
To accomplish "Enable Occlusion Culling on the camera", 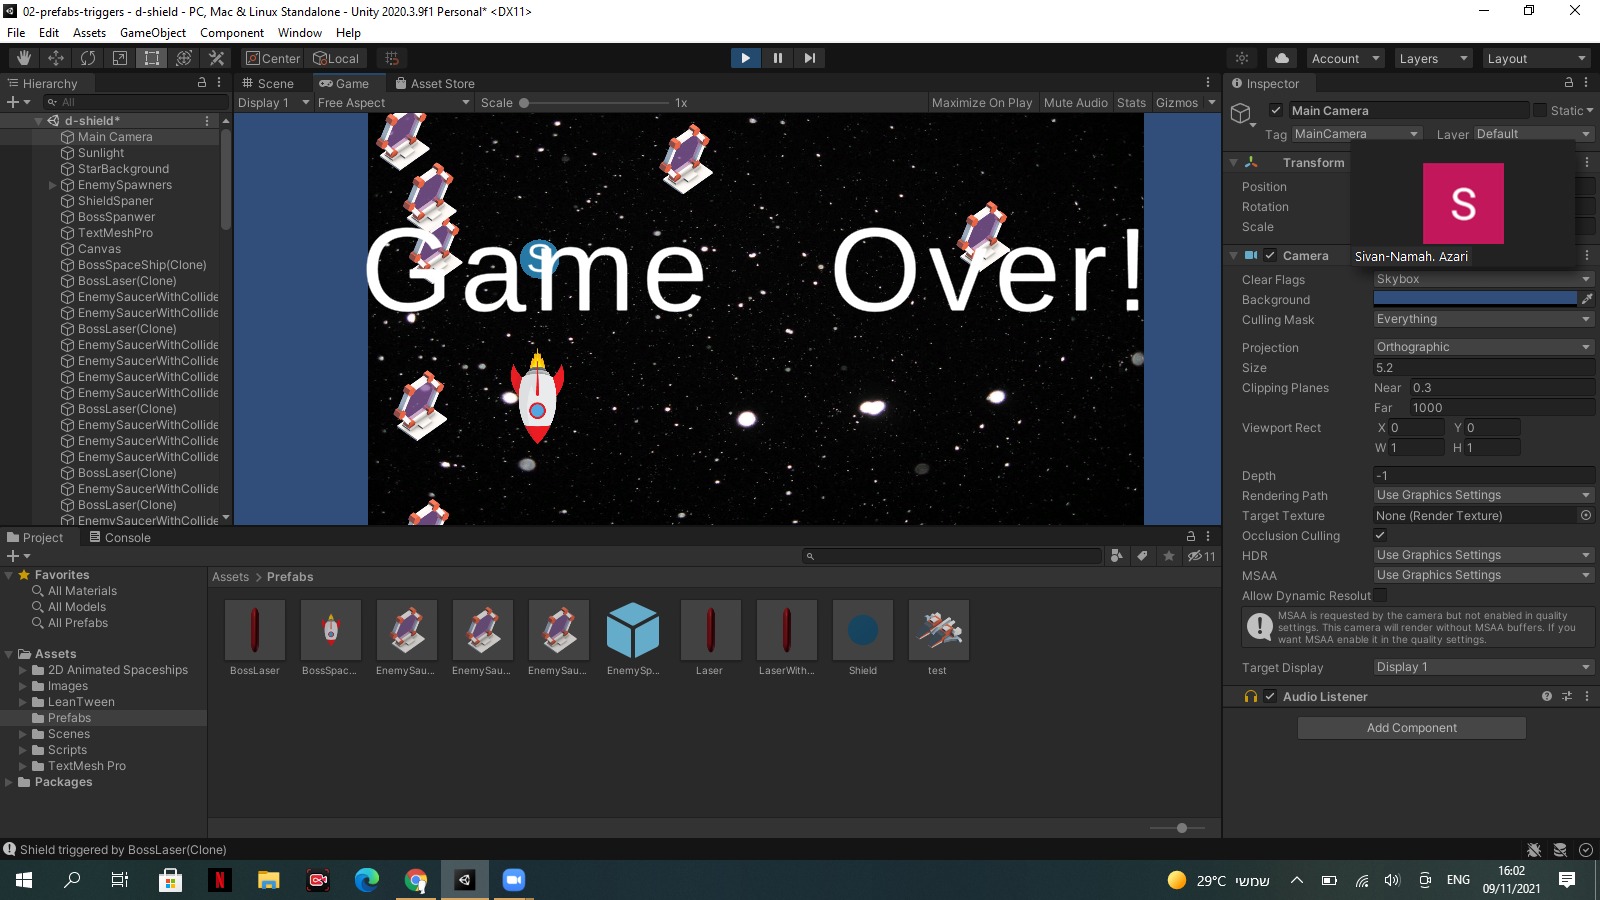I will tap(1380, 535).
